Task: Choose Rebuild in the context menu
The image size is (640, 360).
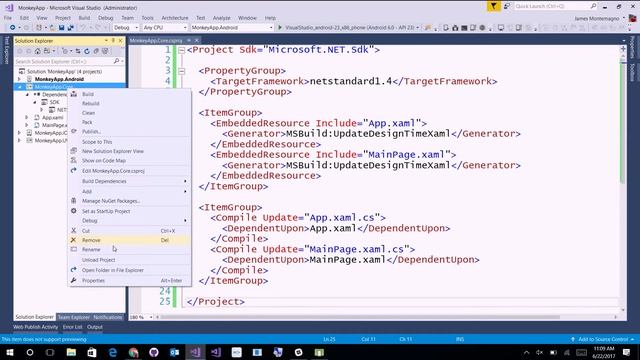Action: pyautogui.click(x=129, y=103)
